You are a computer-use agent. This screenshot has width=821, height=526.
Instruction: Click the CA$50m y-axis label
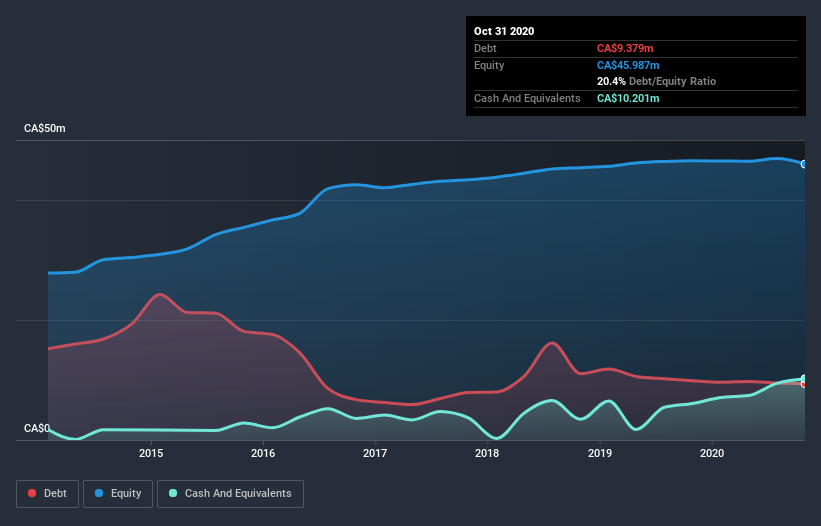click(45, 128)
